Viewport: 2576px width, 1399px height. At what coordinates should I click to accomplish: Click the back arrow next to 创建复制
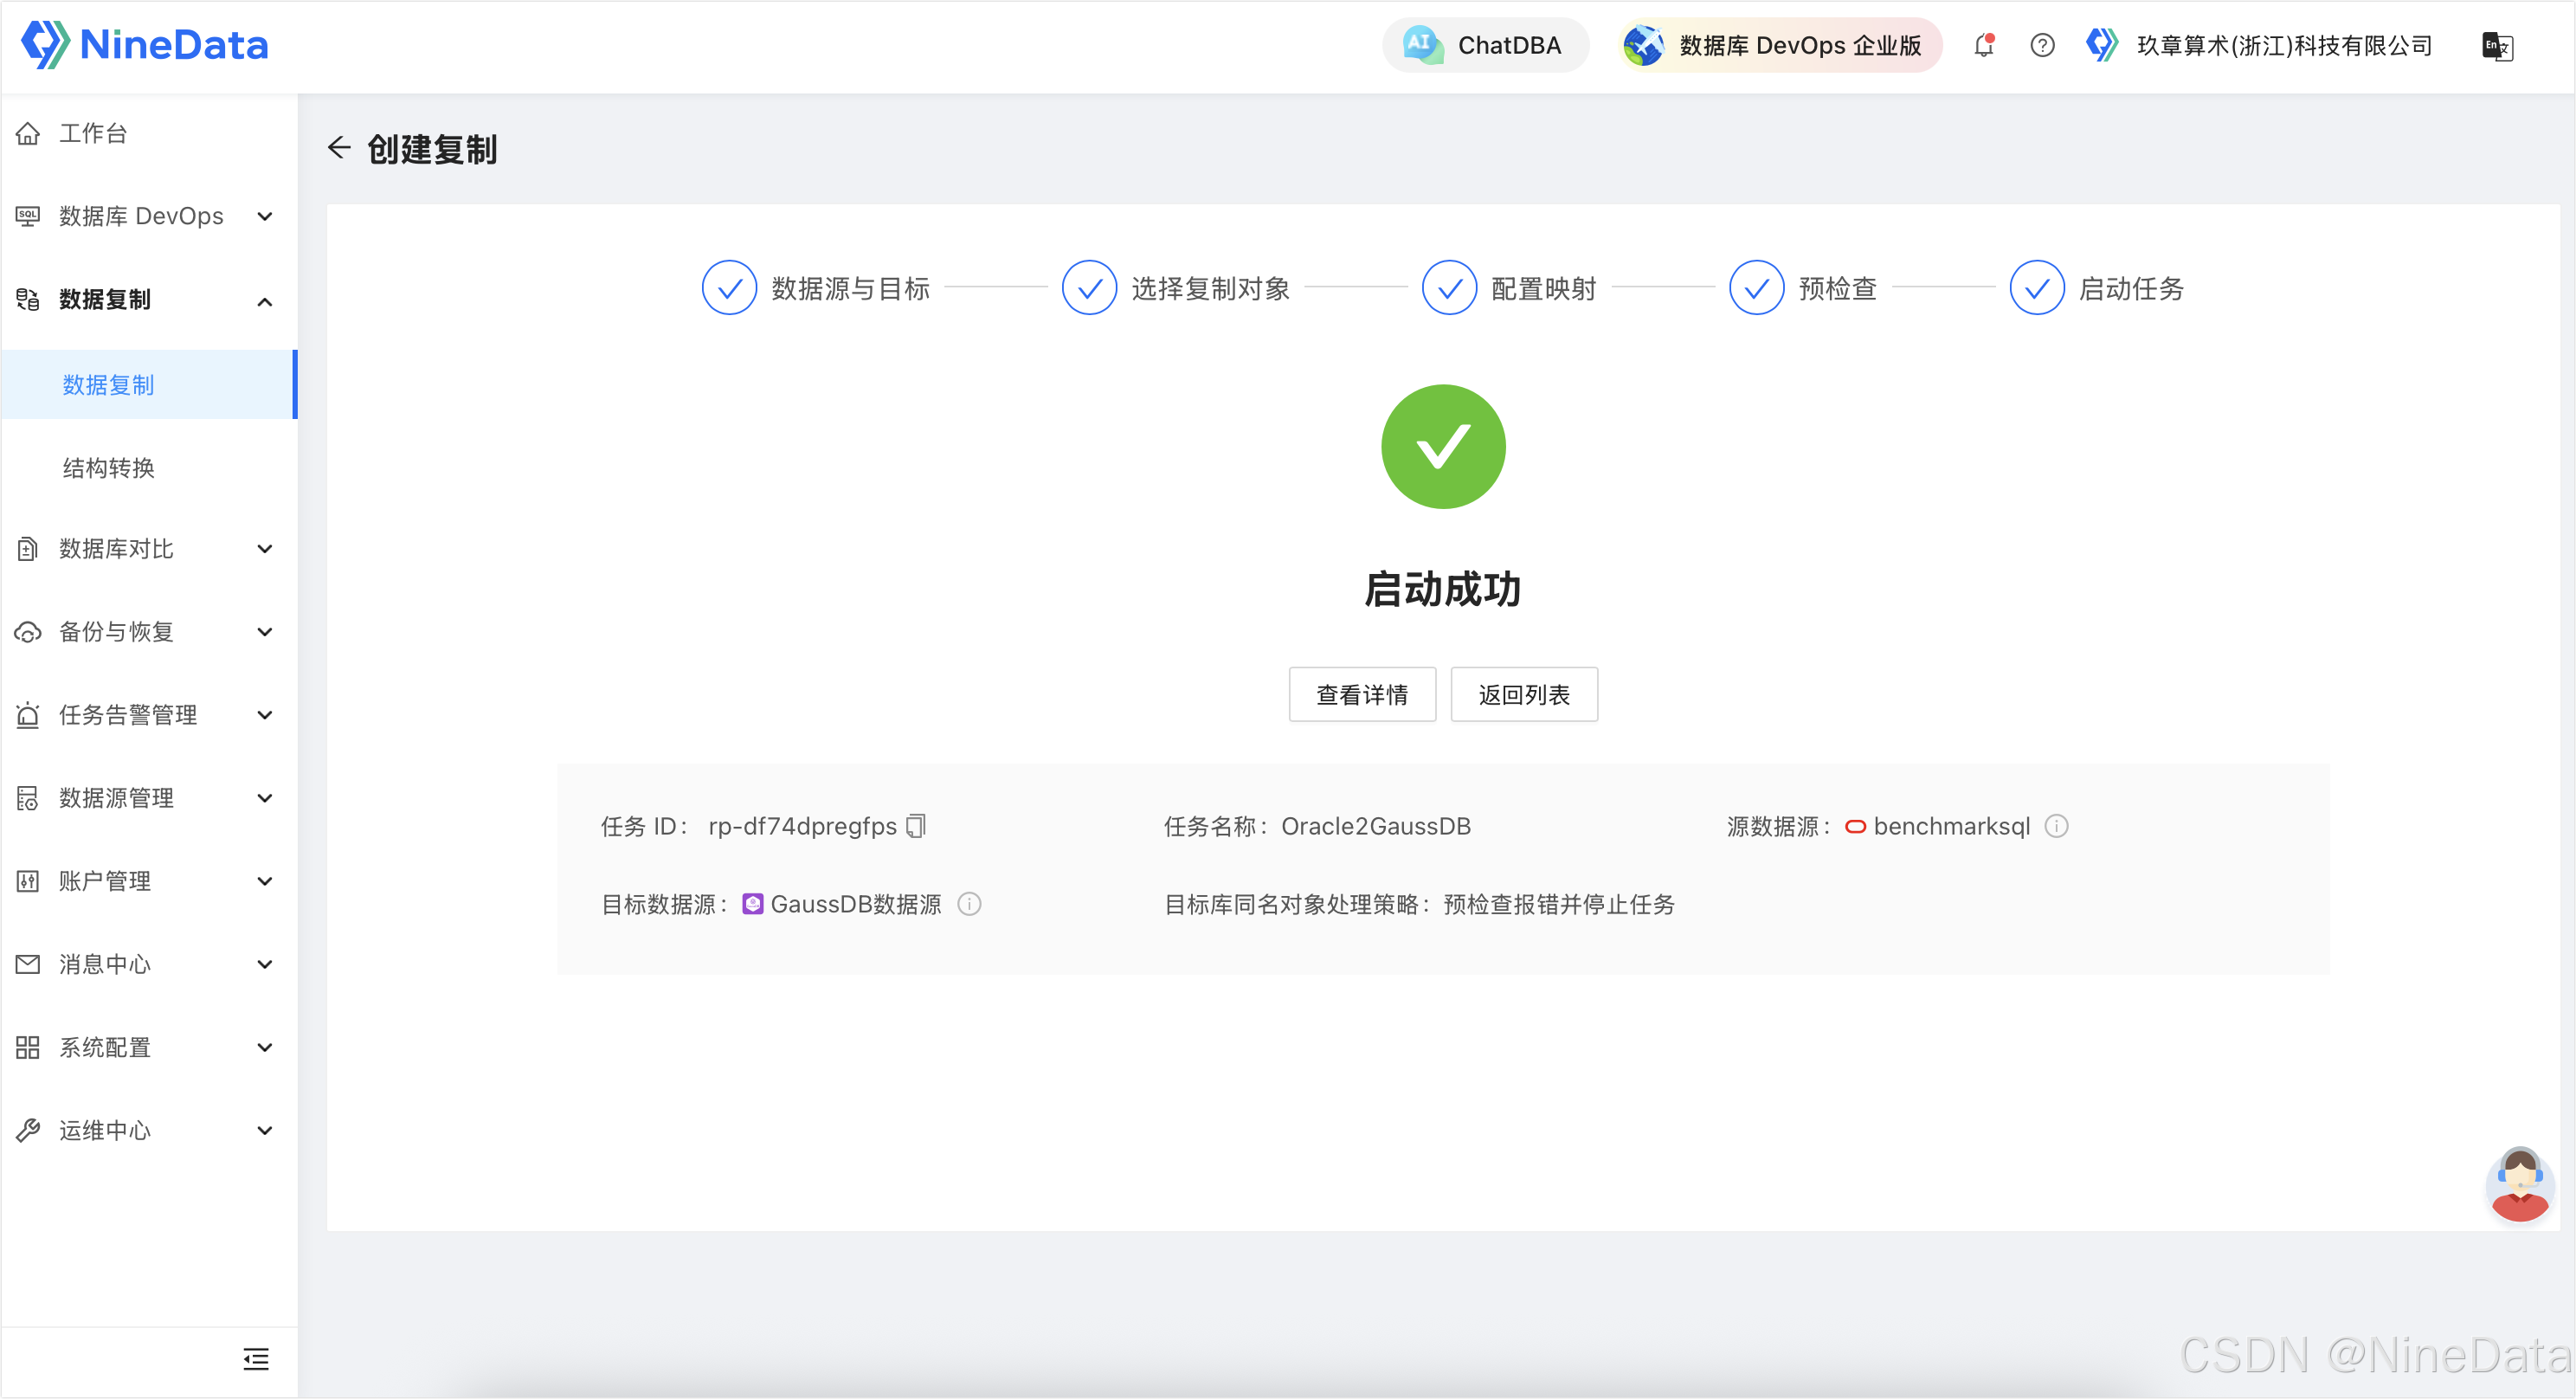(x=339, y=148)
